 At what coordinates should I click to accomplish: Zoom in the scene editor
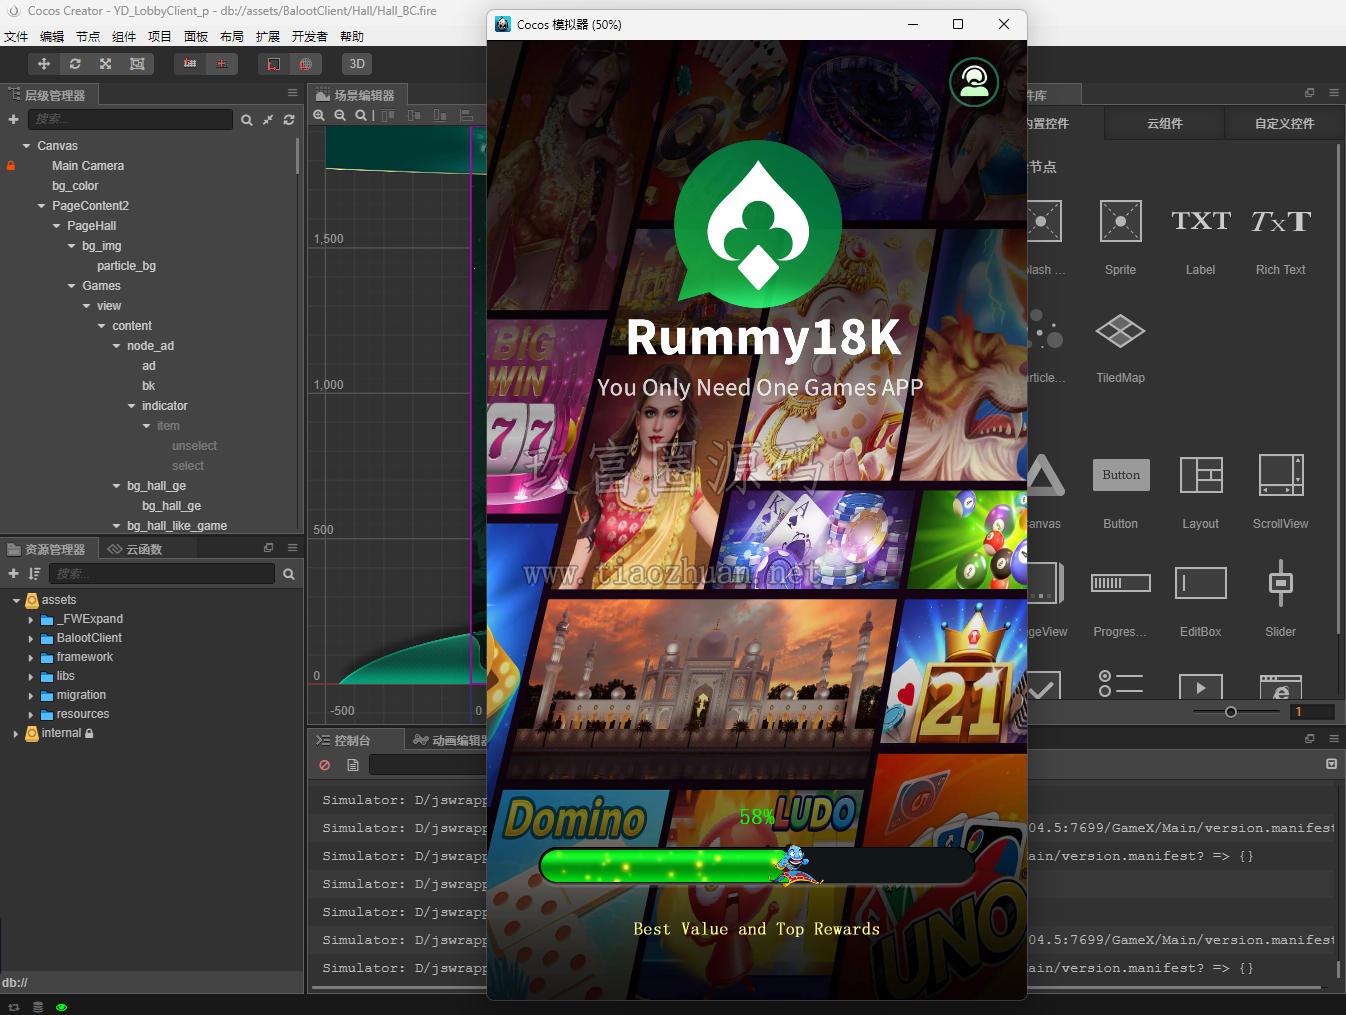click(x=319, y=115)
